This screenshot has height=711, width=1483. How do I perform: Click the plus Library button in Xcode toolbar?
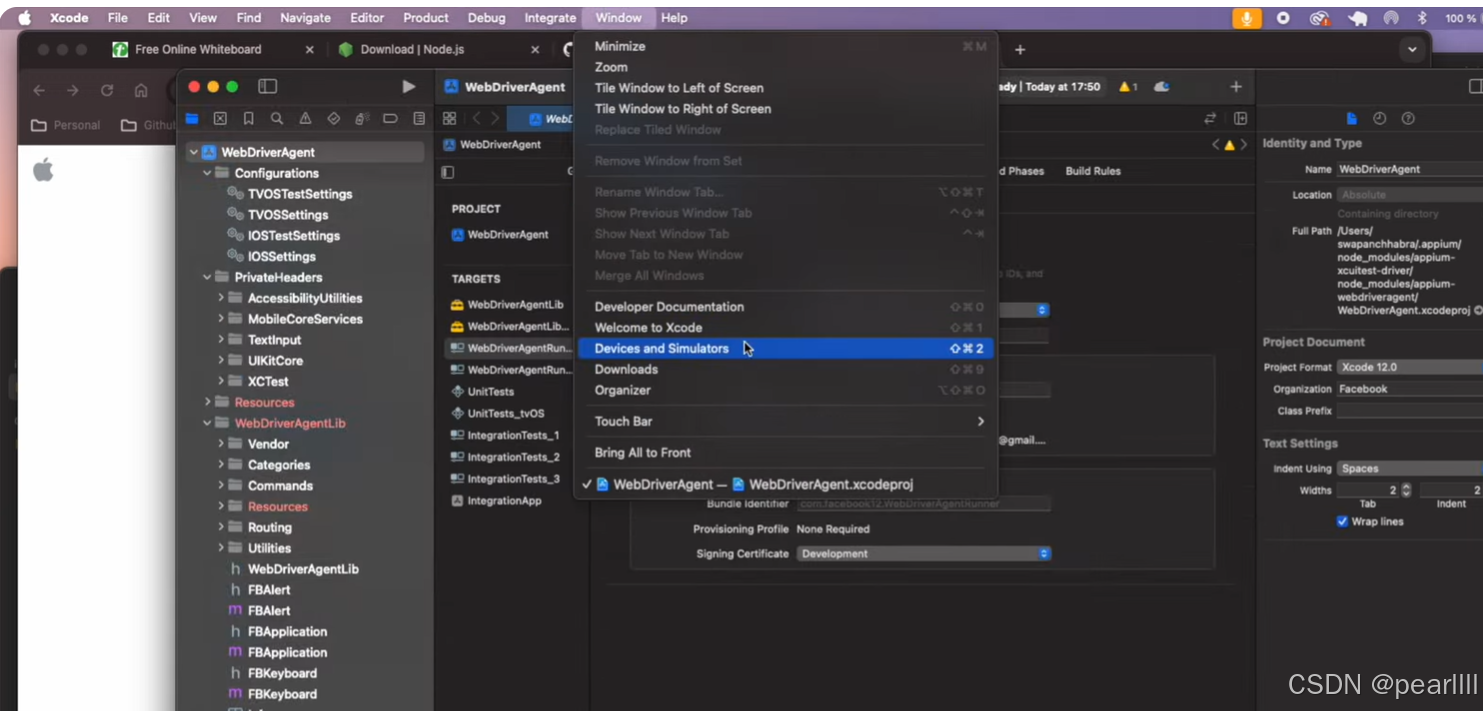[x=1236, y=87]
